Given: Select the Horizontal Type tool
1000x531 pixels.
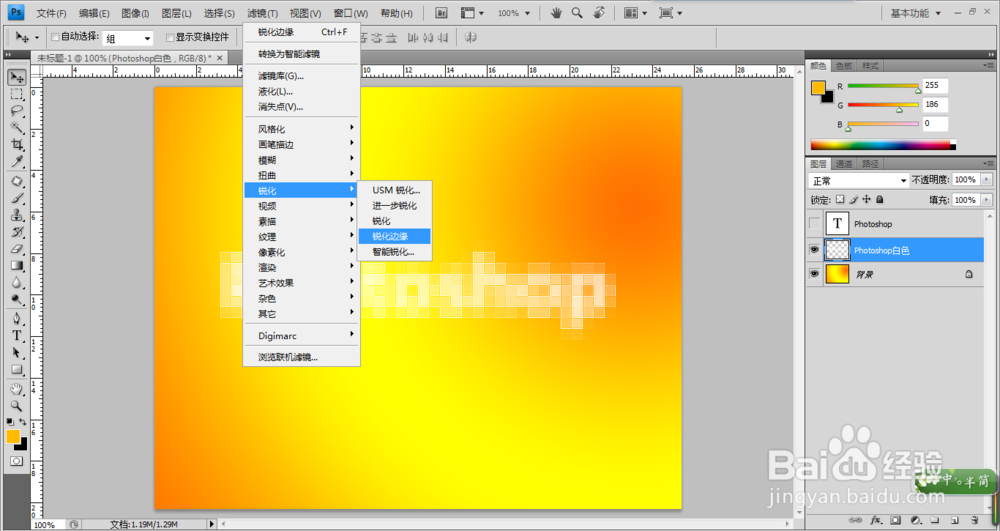Looking at the screenshot, I should click(17, 336).
